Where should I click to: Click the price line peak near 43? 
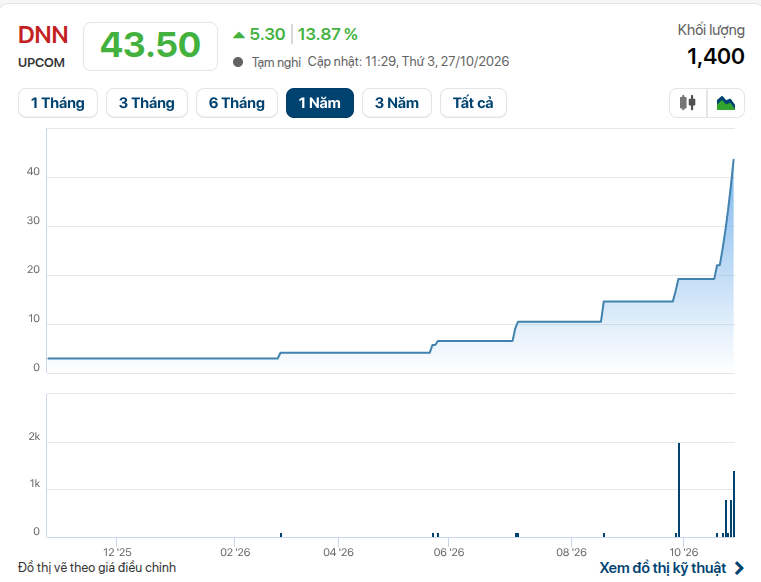[733, 160]
